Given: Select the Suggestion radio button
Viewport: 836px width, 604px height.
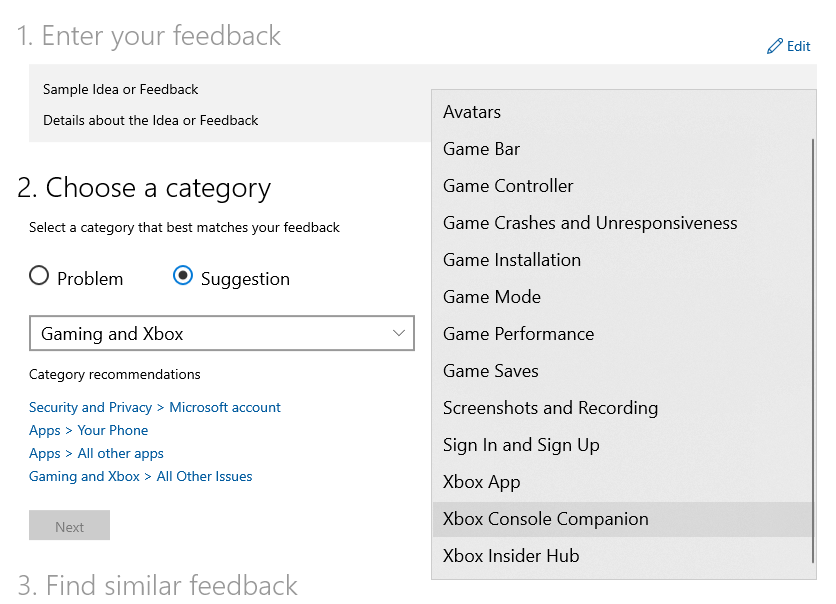Looking at the screenshot, I should click(x=183, y=276).
